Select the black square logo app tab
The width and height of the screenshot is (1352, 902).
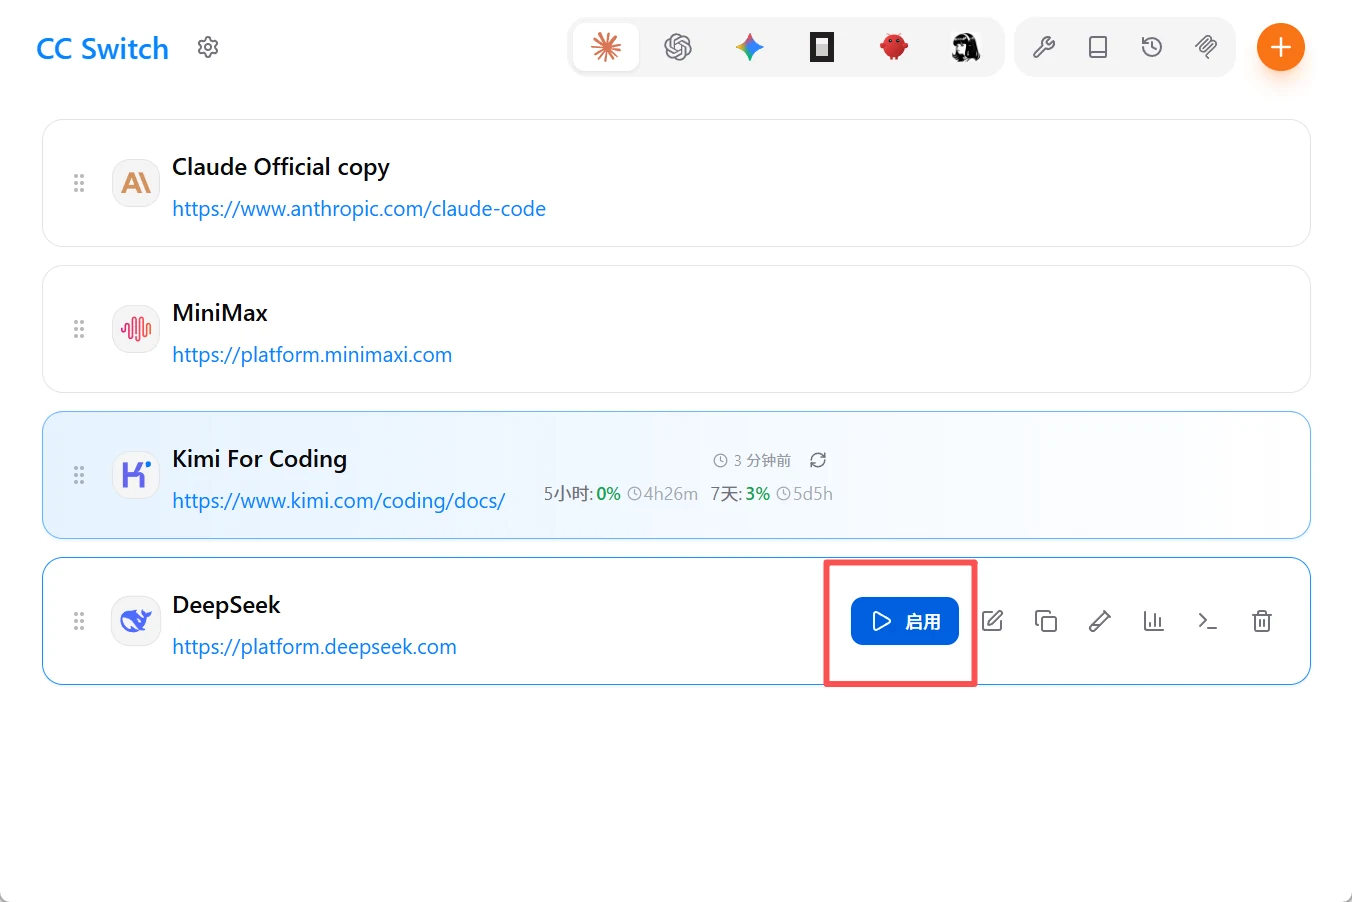click(x=822, y=47)
